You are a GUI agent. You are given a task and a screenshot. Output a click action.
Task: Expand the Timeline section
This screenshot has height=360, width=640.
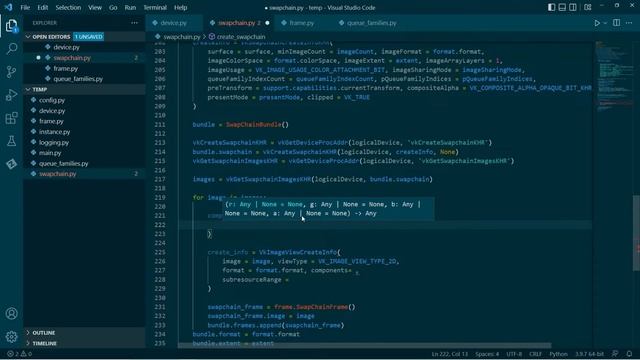84,343
